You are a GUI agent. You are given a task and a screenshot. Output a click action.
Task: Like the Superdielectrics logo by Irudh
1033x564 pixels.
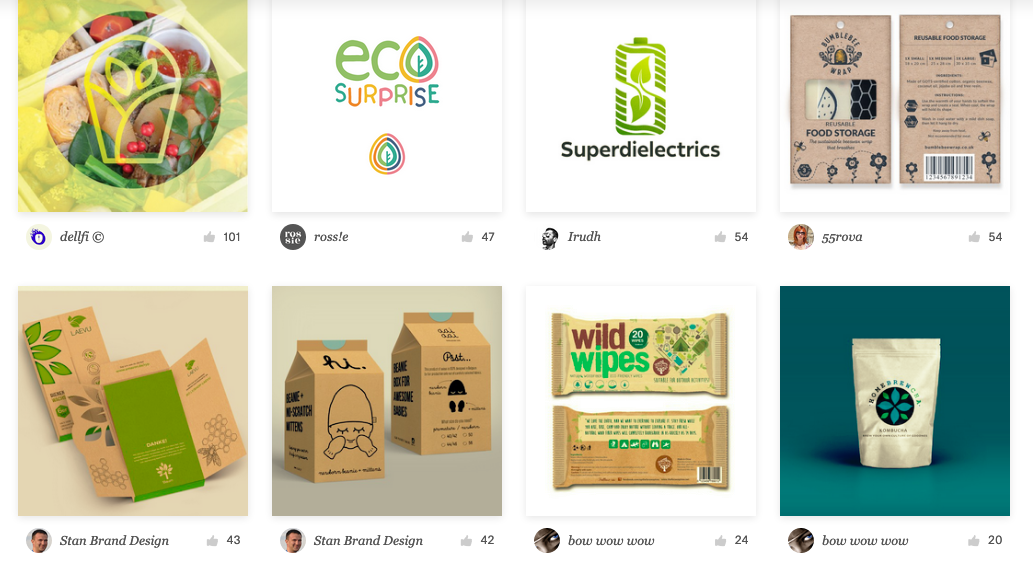click(x=720, y=237)
